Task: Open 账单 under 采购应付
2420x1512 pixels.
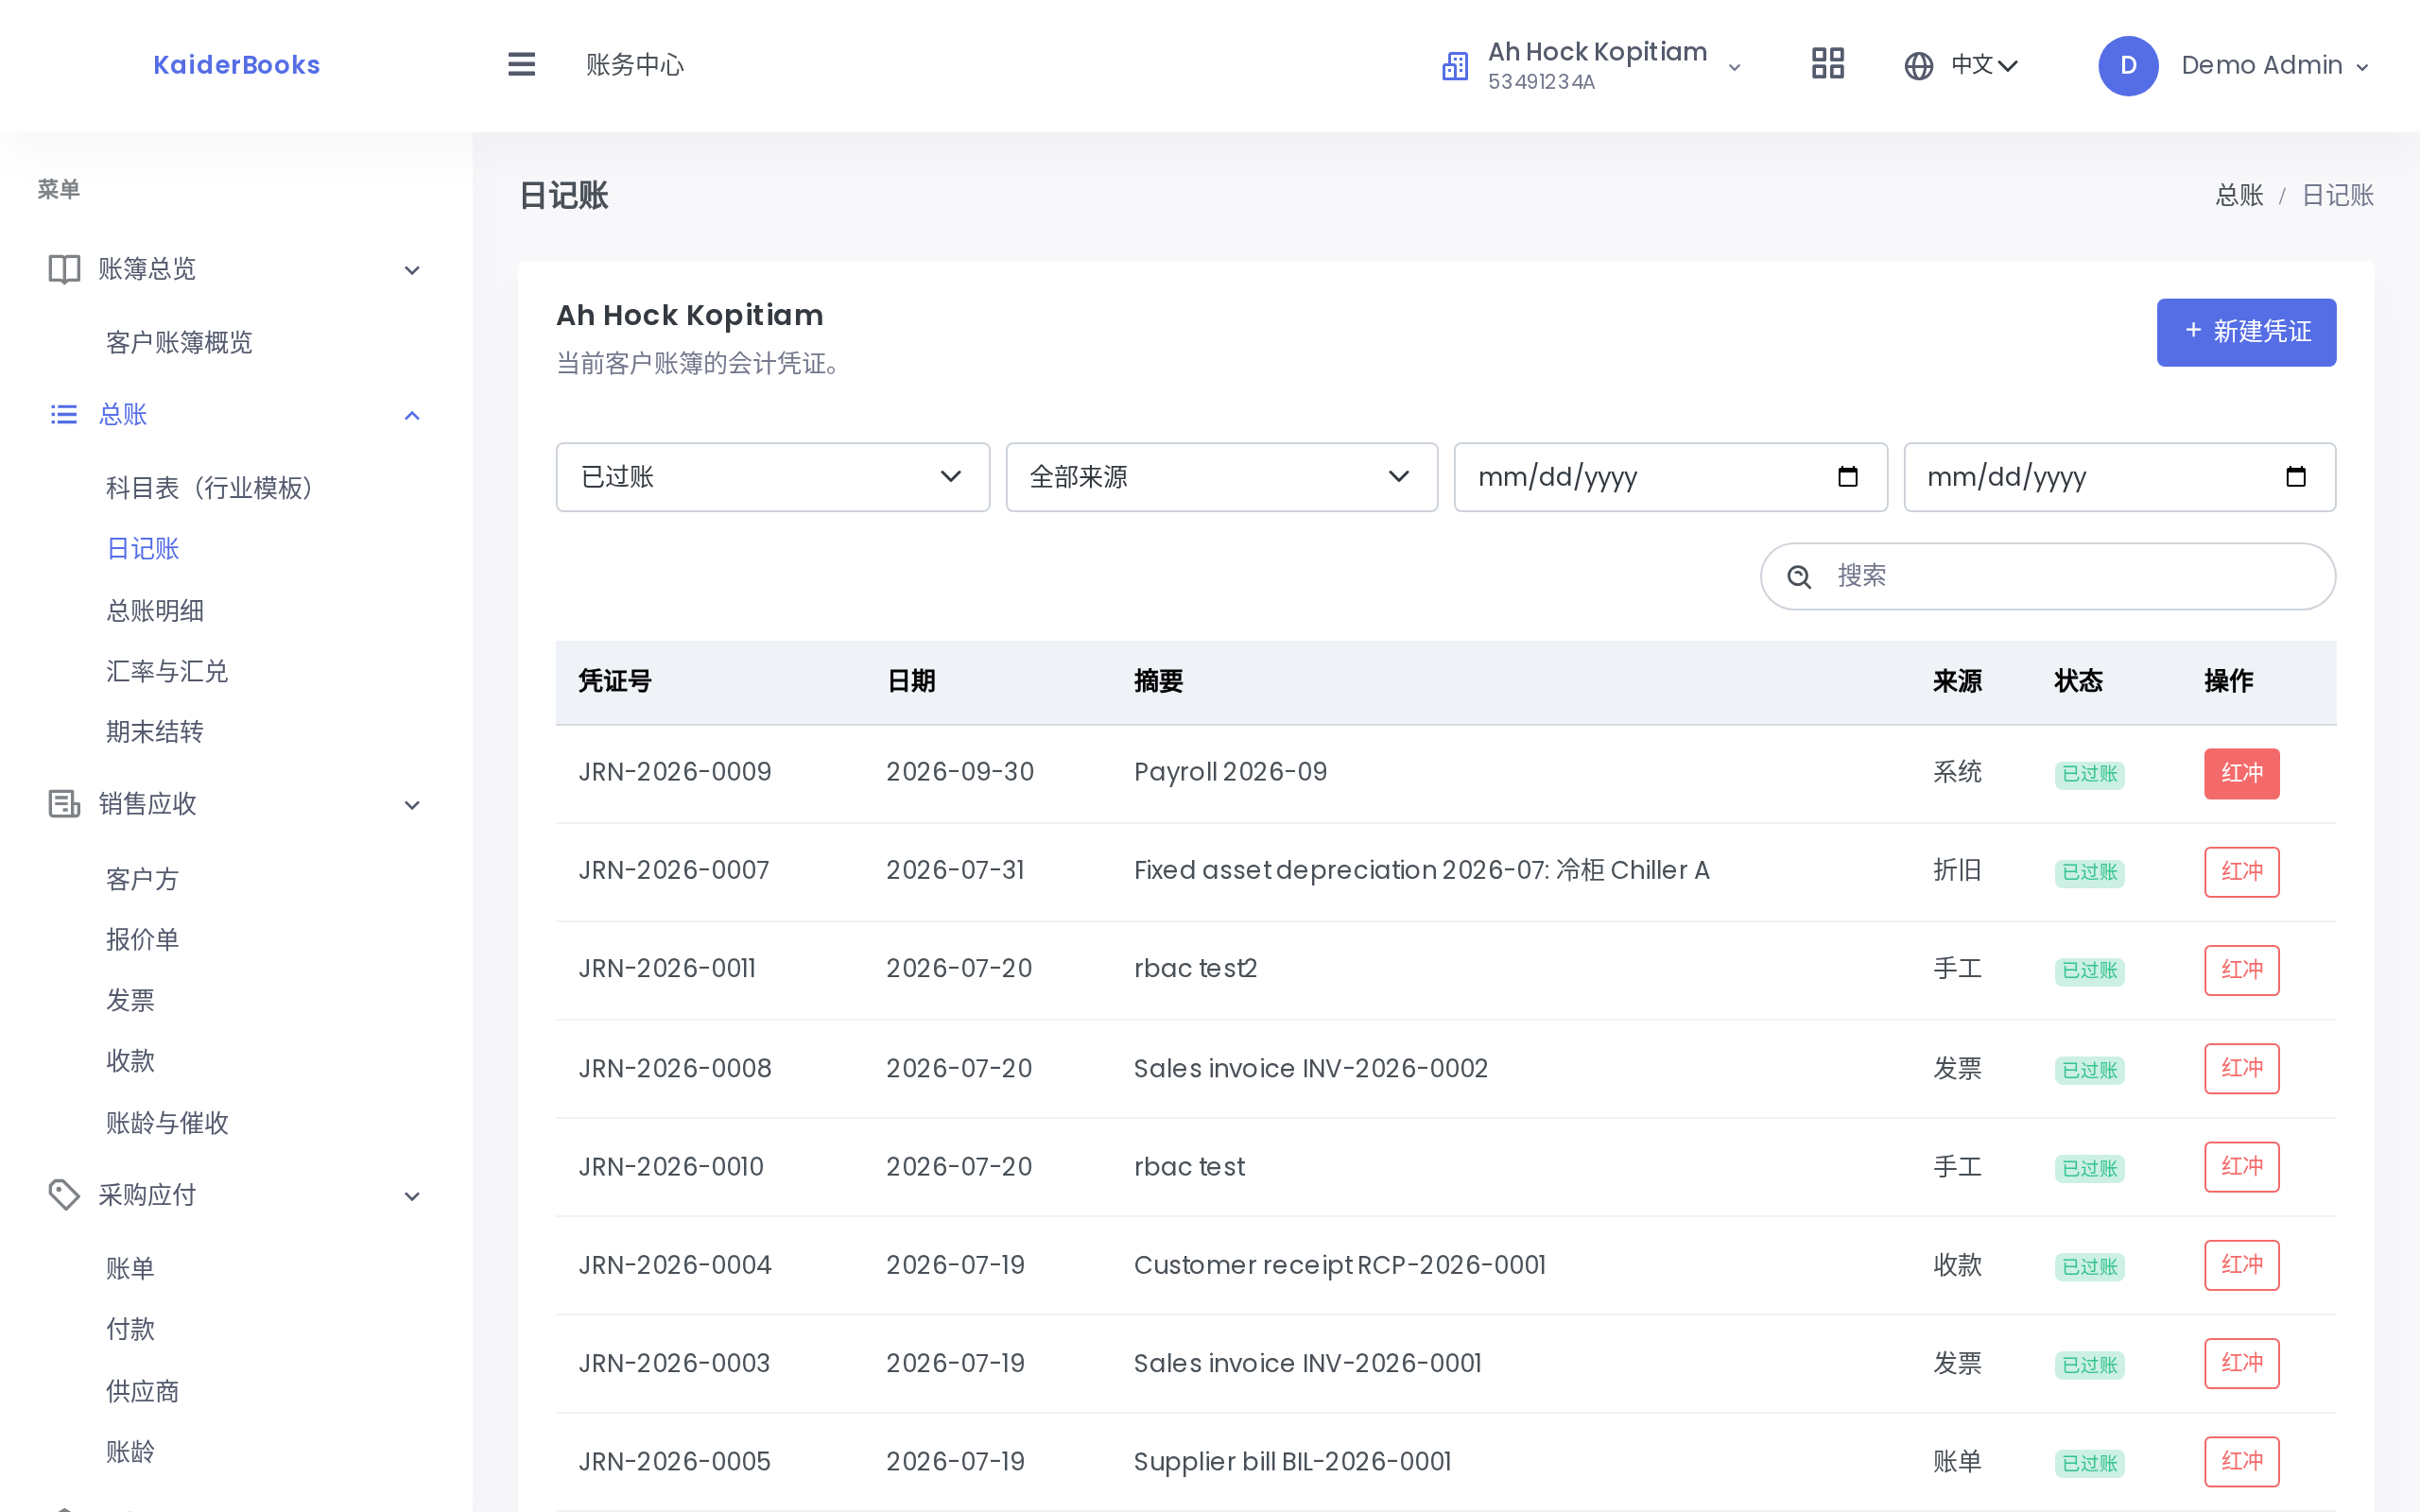Action: click(131, 1268)
